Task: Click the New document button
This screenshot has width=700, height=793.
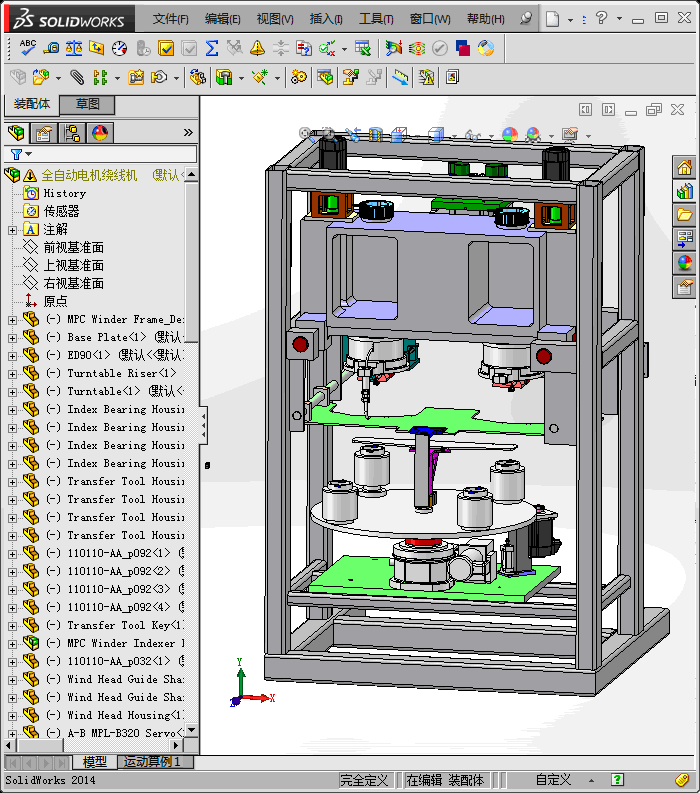Action: point(552,19)
